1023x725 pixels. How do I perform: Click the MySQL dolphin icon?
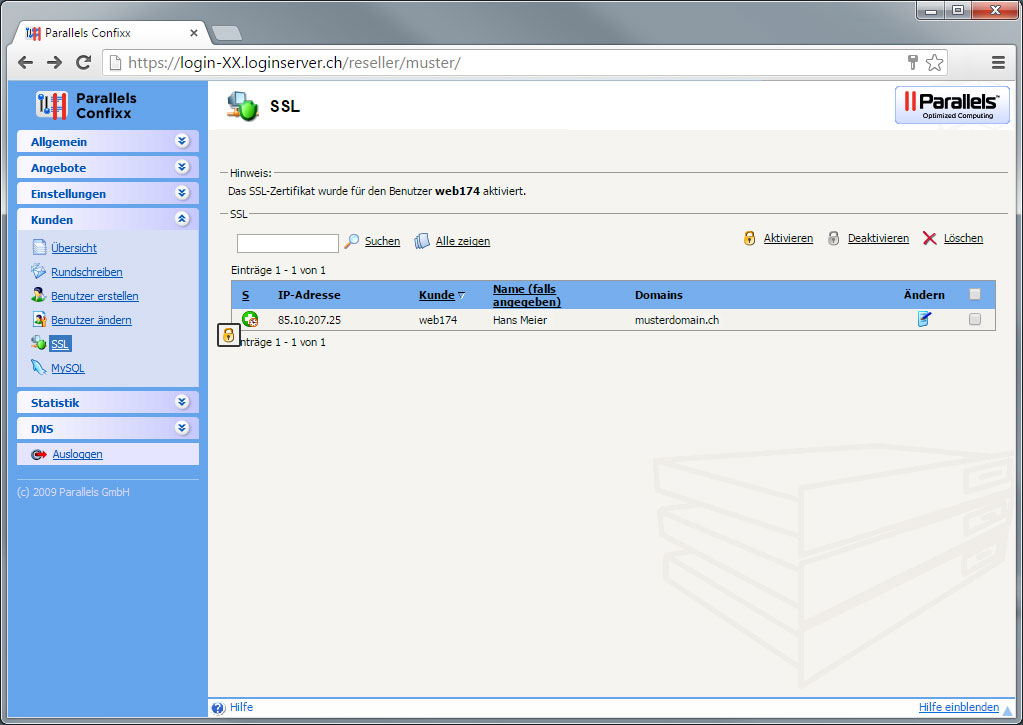pyautogui.click(x=38, y=367)
